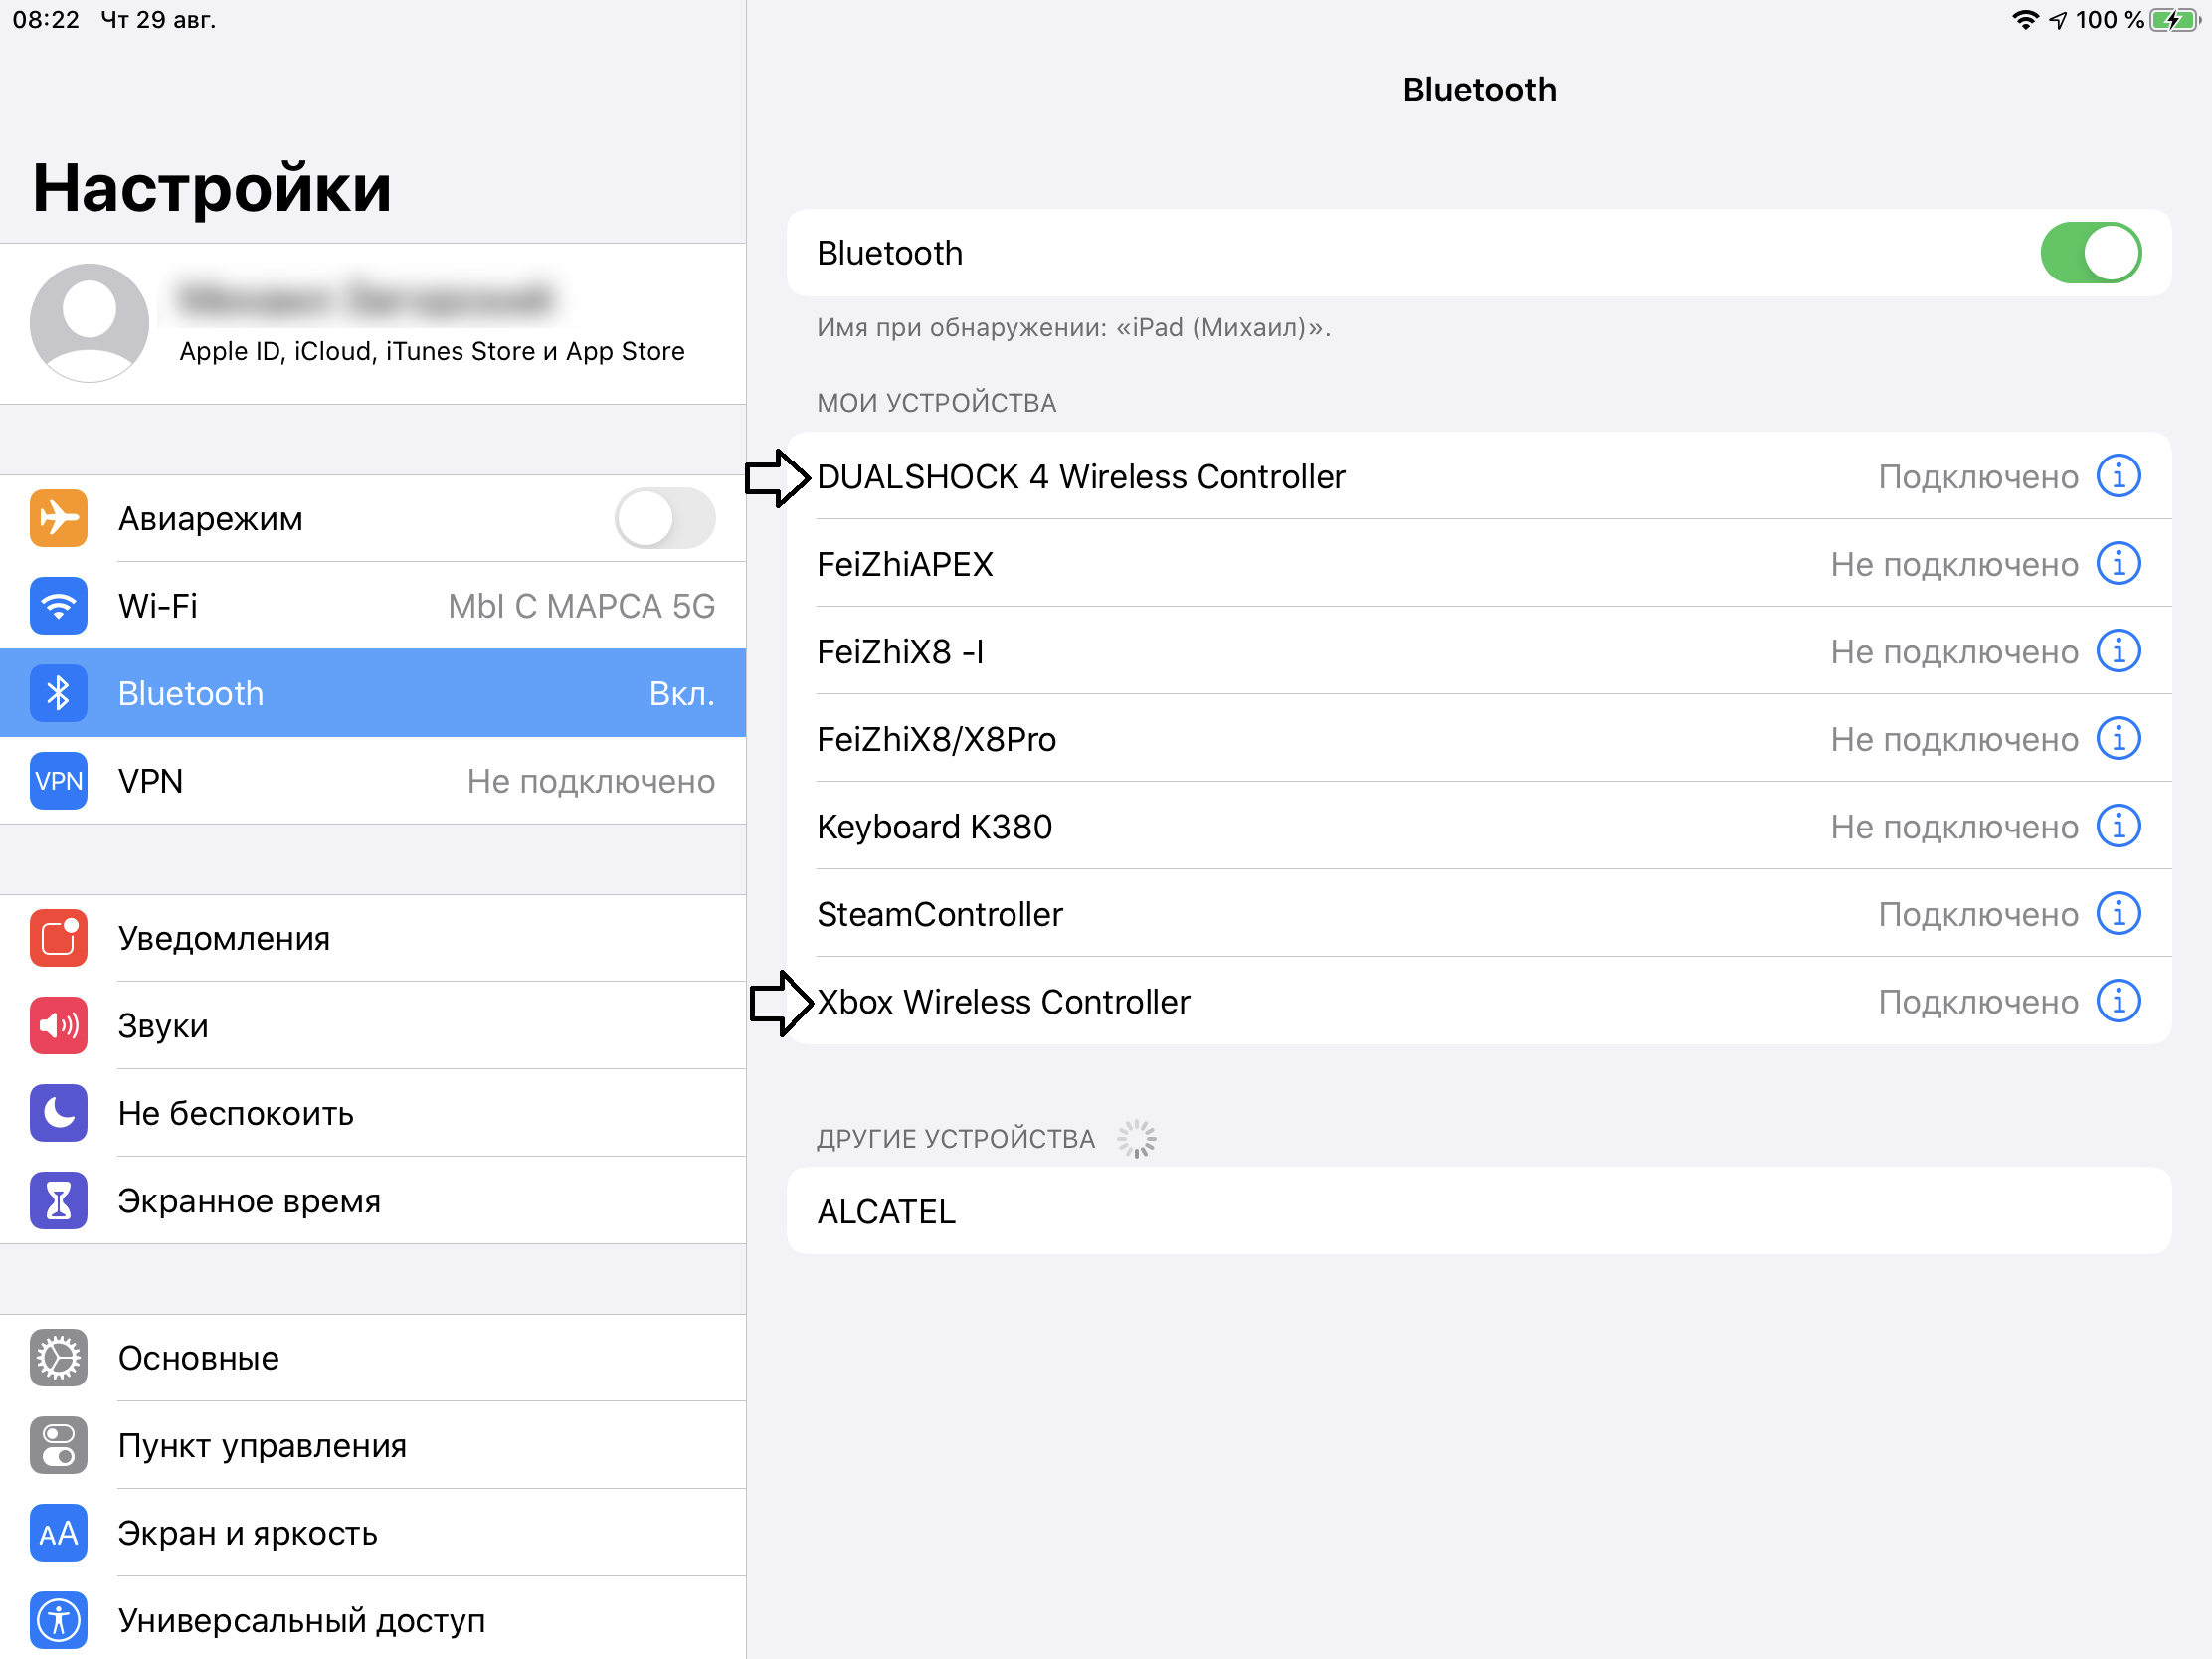Viewport: 2212px width, 1659px height.
Task: Tap SteamController info icon
Action: (x=2117, y=914)
